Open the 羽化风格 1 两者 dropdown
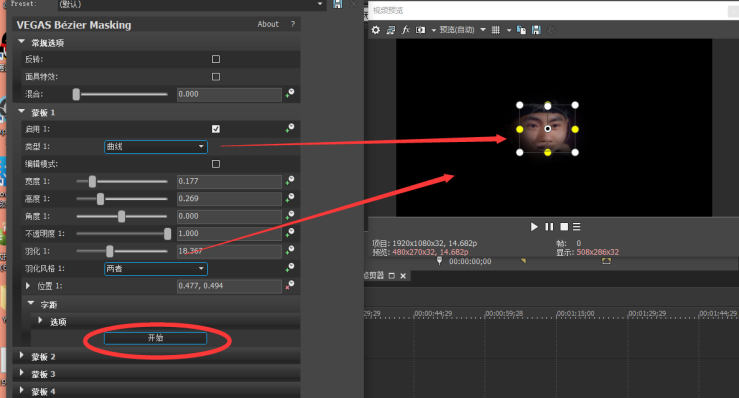Viewport: 739px width, 398px height. (x=156, y=269)
